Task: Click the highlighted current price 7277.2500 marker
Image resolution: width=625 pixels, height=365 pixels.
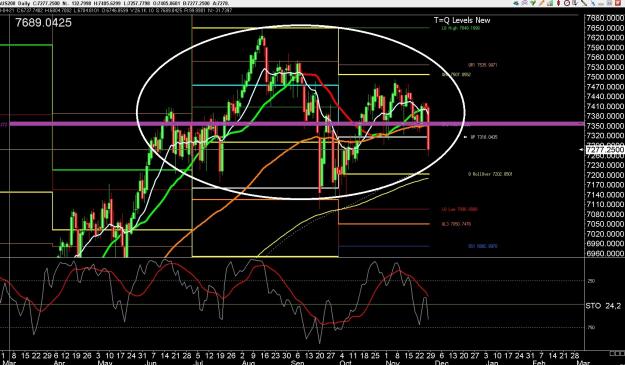Action: pyautogui.click(x=605, y=150)
